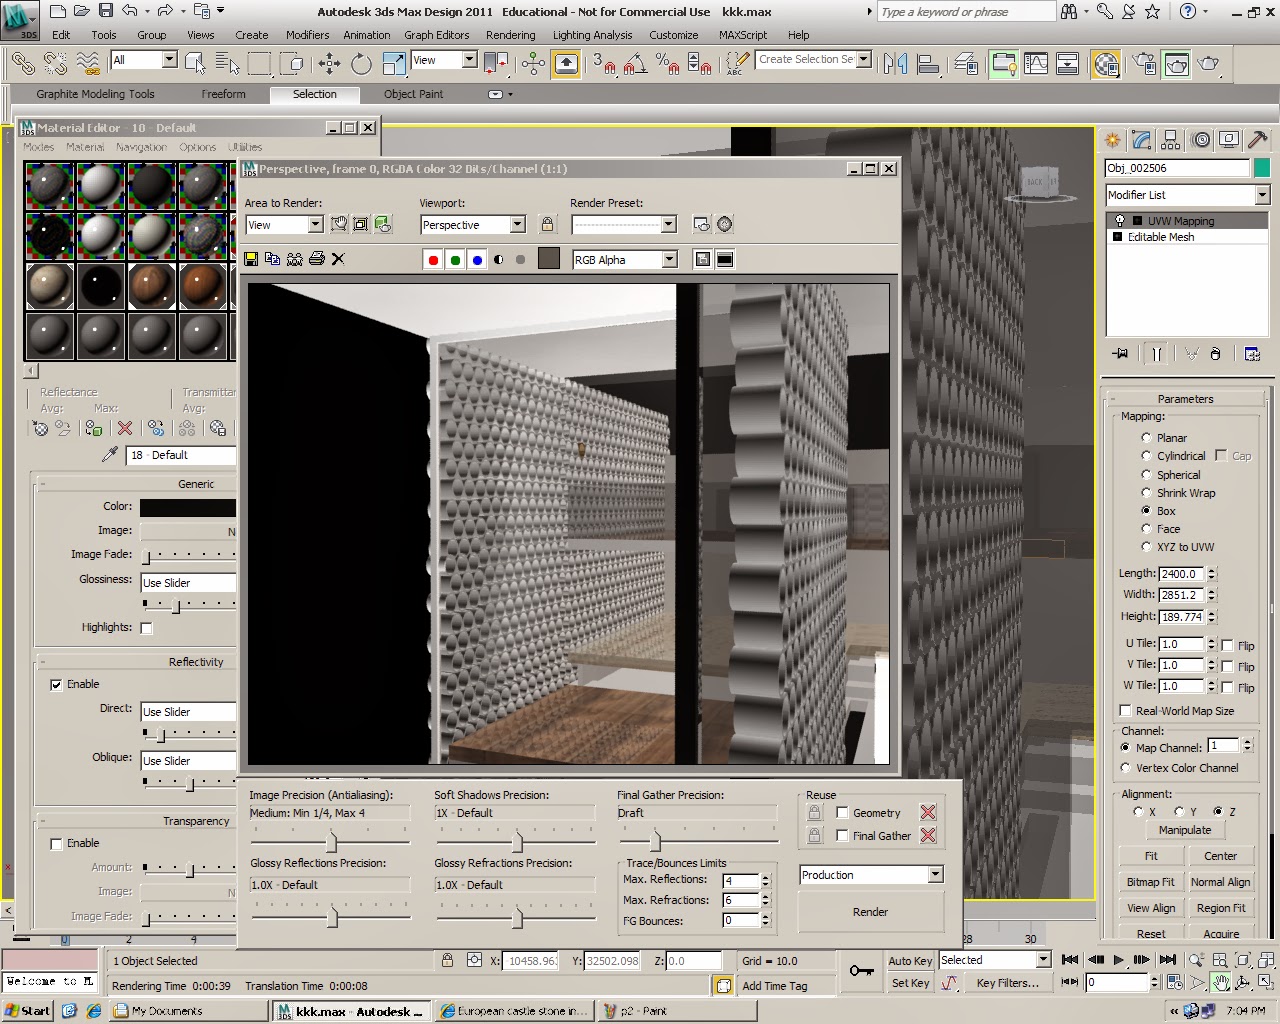Select Planar mapping option
The height and width of the screenshot is (1024, 1280).
tap(1146, 438)
